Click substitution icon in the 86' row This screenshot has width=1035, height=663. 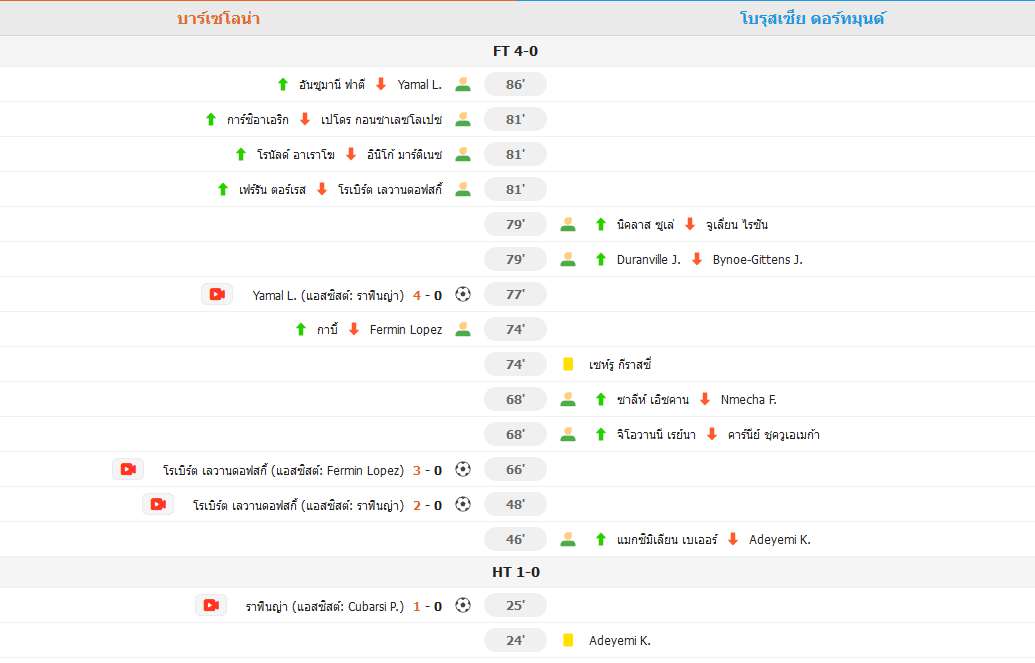[463, 85]
